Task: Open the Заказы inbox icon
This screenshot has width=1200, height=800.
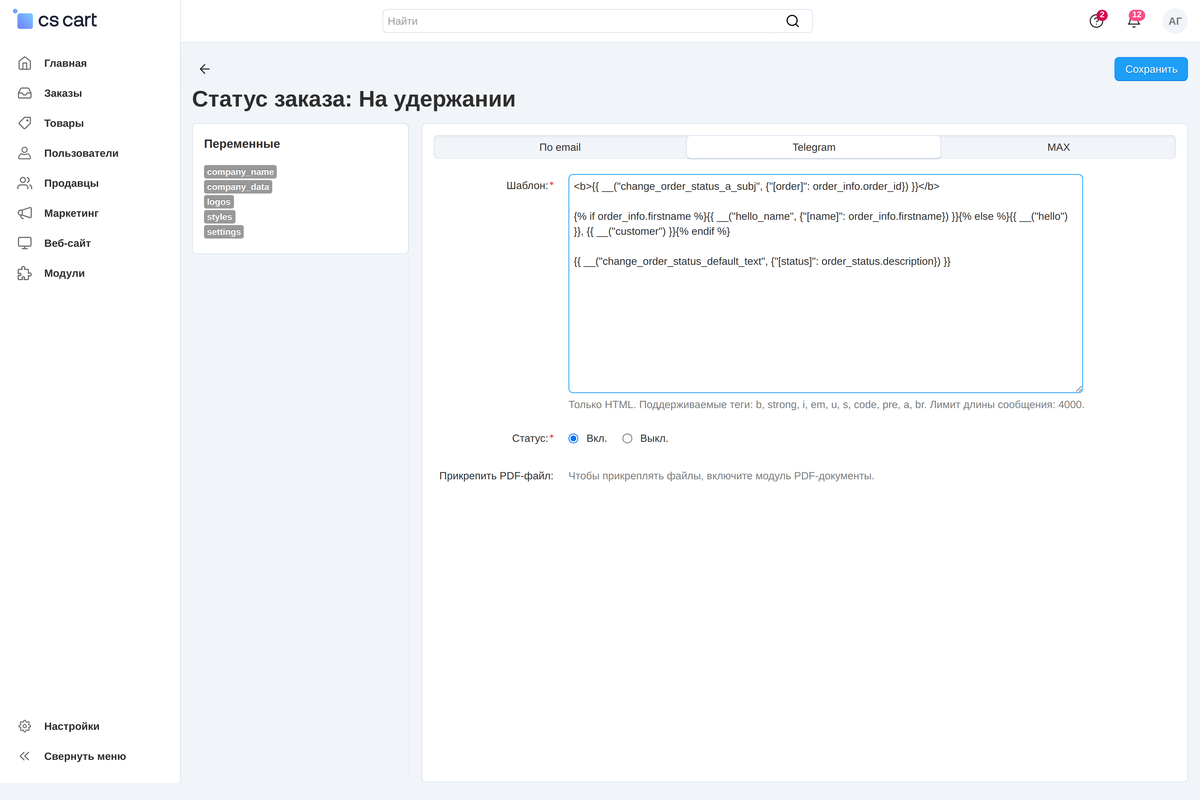Action: 25,93
